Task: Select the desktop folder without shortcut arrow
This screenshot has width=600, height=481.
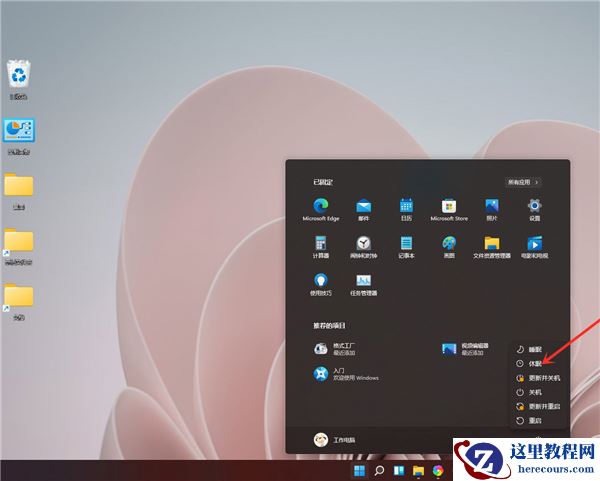Action: point(19,192)
